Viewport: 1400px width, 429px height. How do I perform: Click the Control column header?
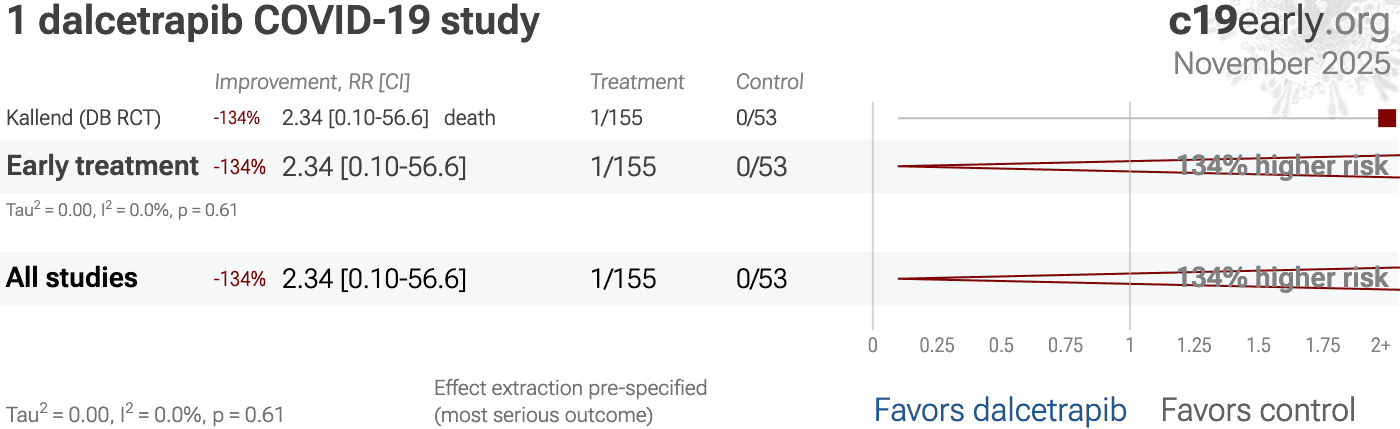pos(770,82)
